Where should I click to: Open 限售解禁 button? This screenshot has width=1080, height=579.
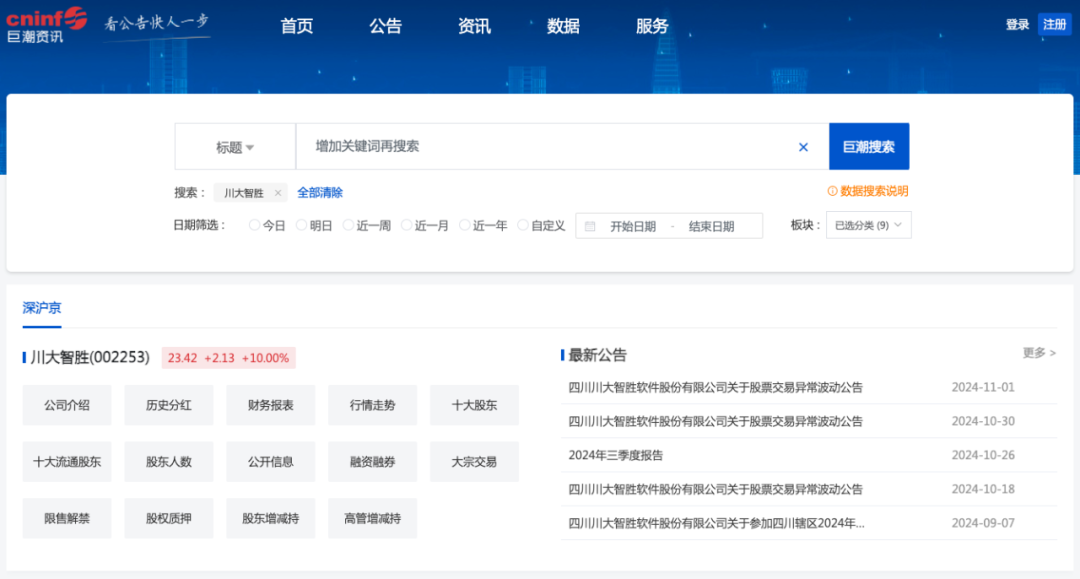pos(67,518)
